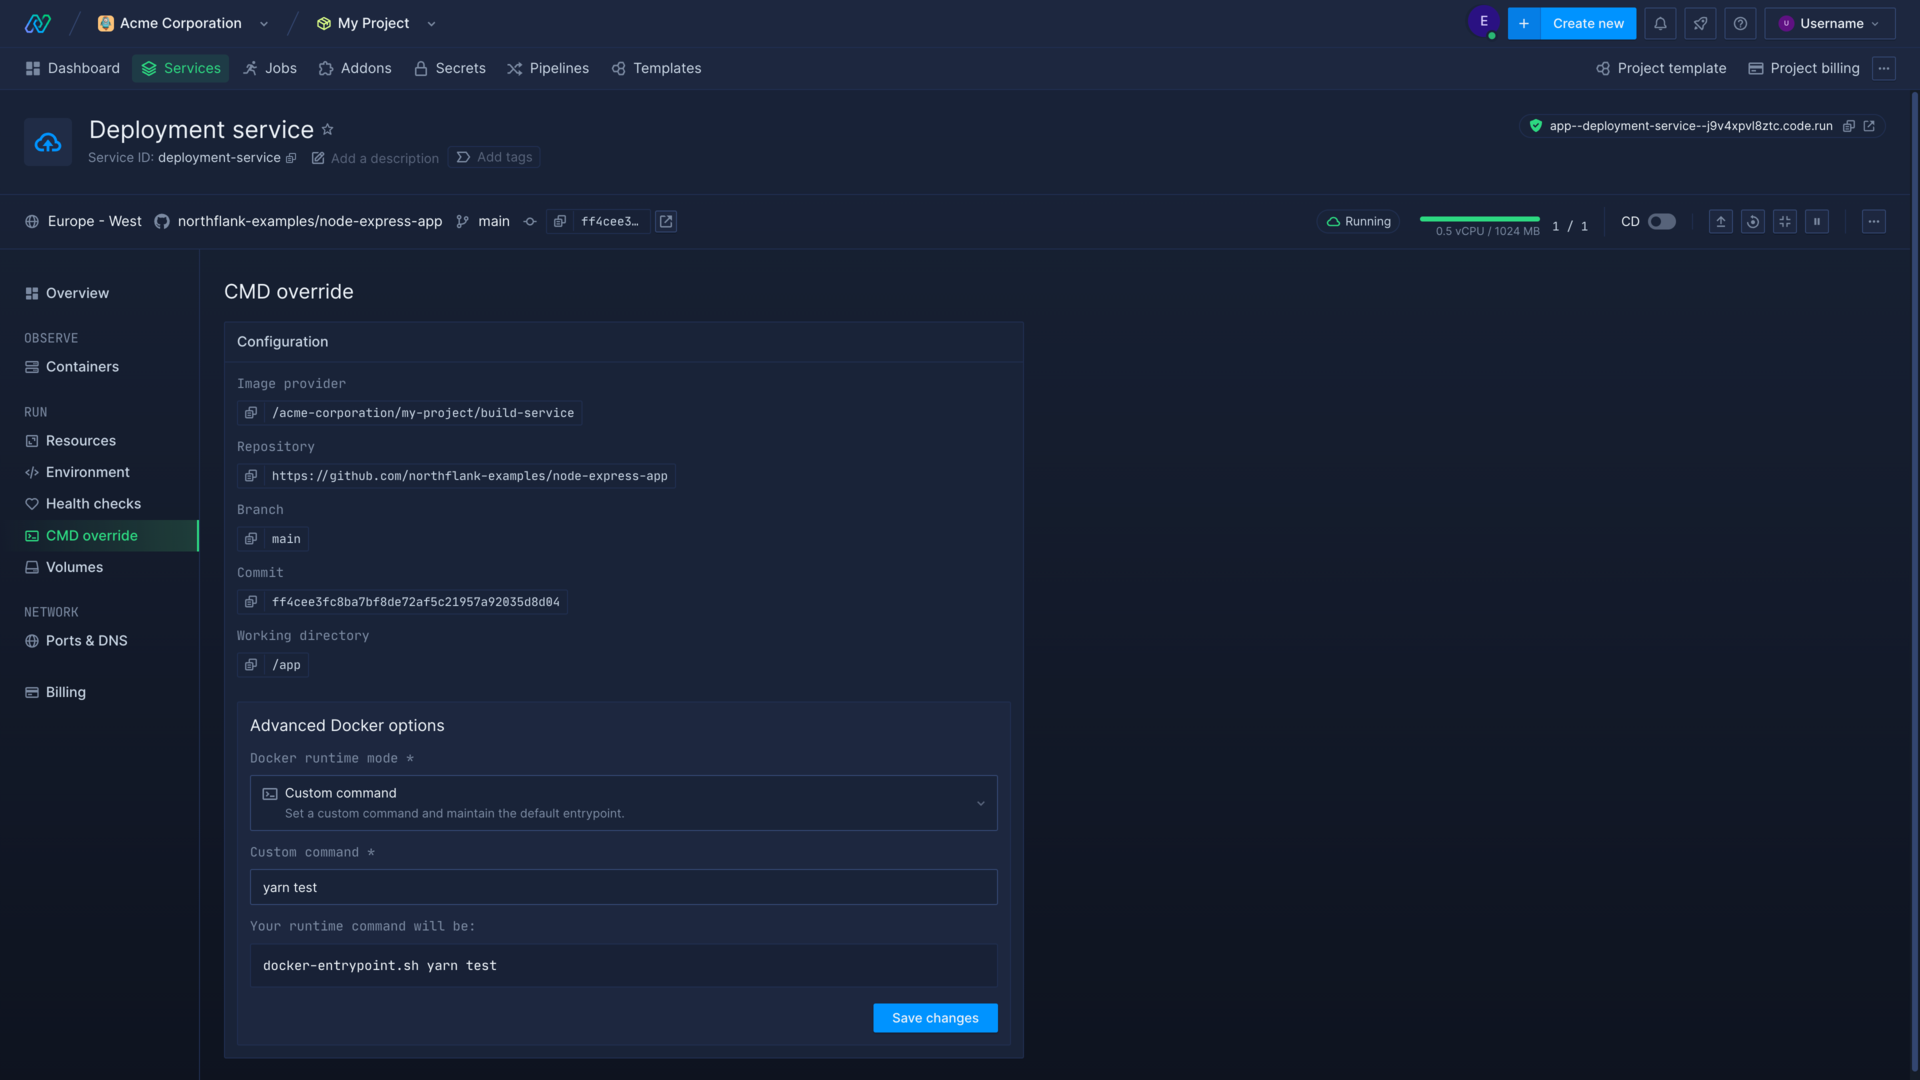This screenshot has height=1080, width=1920.
Task: Open Project billing link
Action: click(1804, 68)
